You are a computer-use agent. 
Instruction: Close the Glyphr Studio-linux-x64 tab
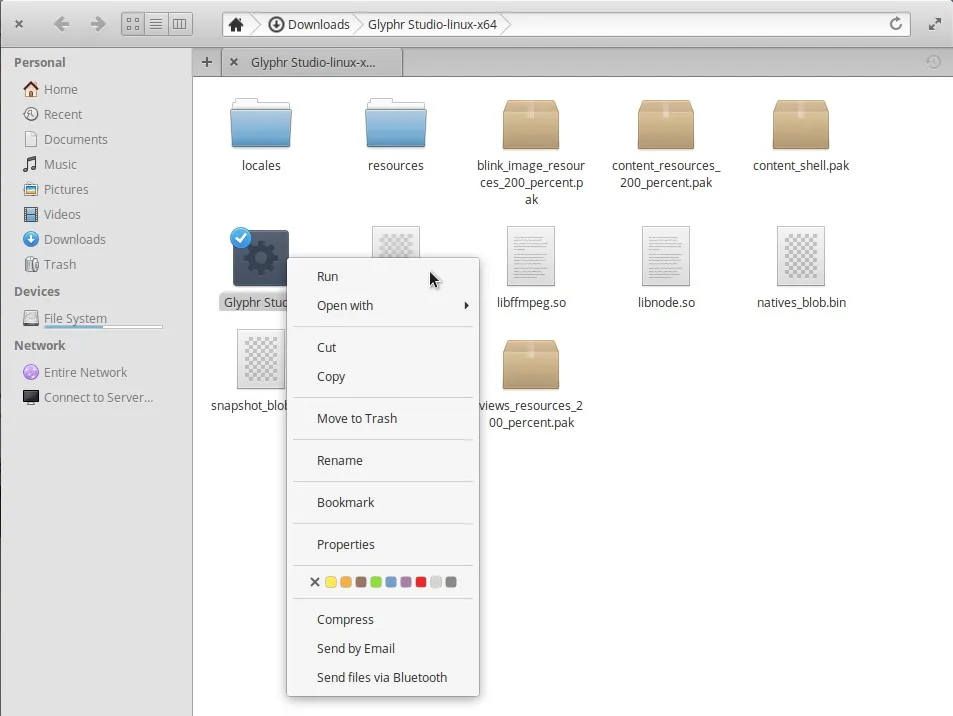(x=234, y=62)
